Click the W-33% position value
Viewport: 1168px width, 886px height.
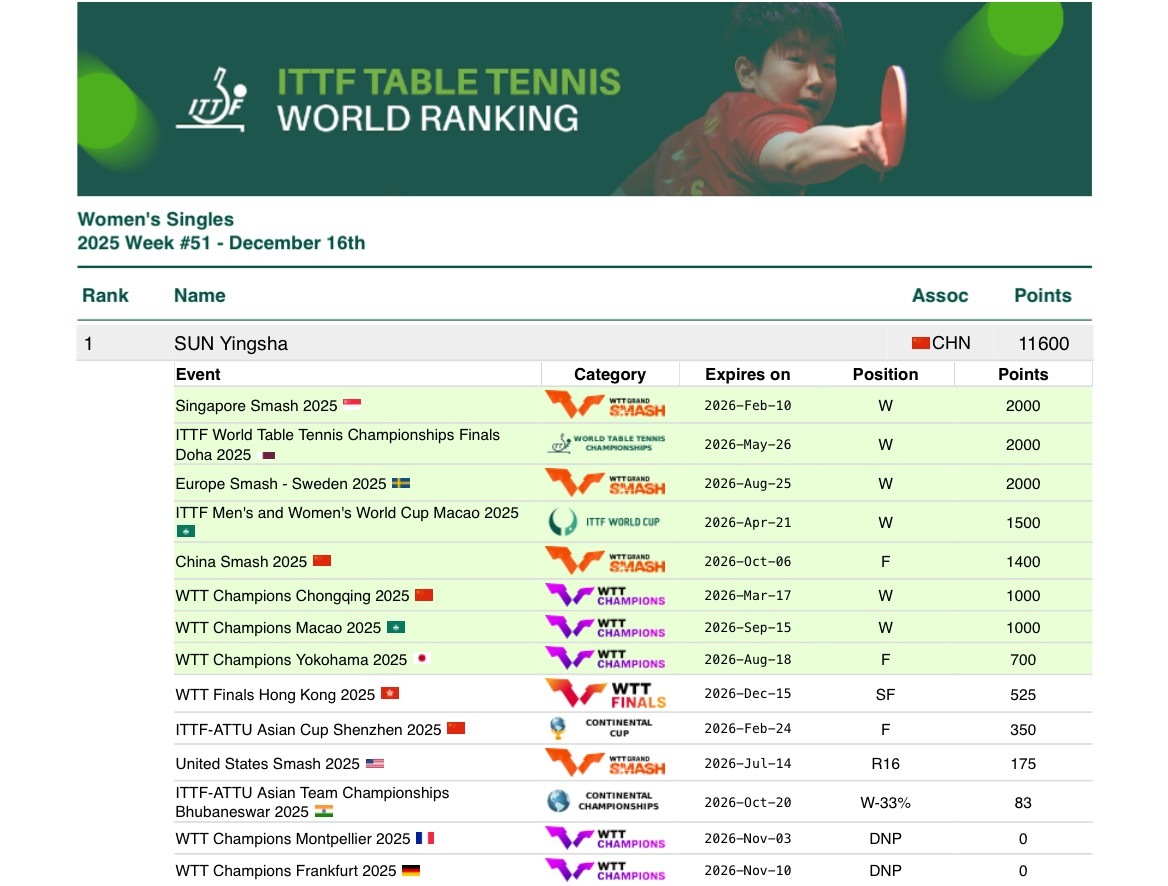tap(886, 803)
